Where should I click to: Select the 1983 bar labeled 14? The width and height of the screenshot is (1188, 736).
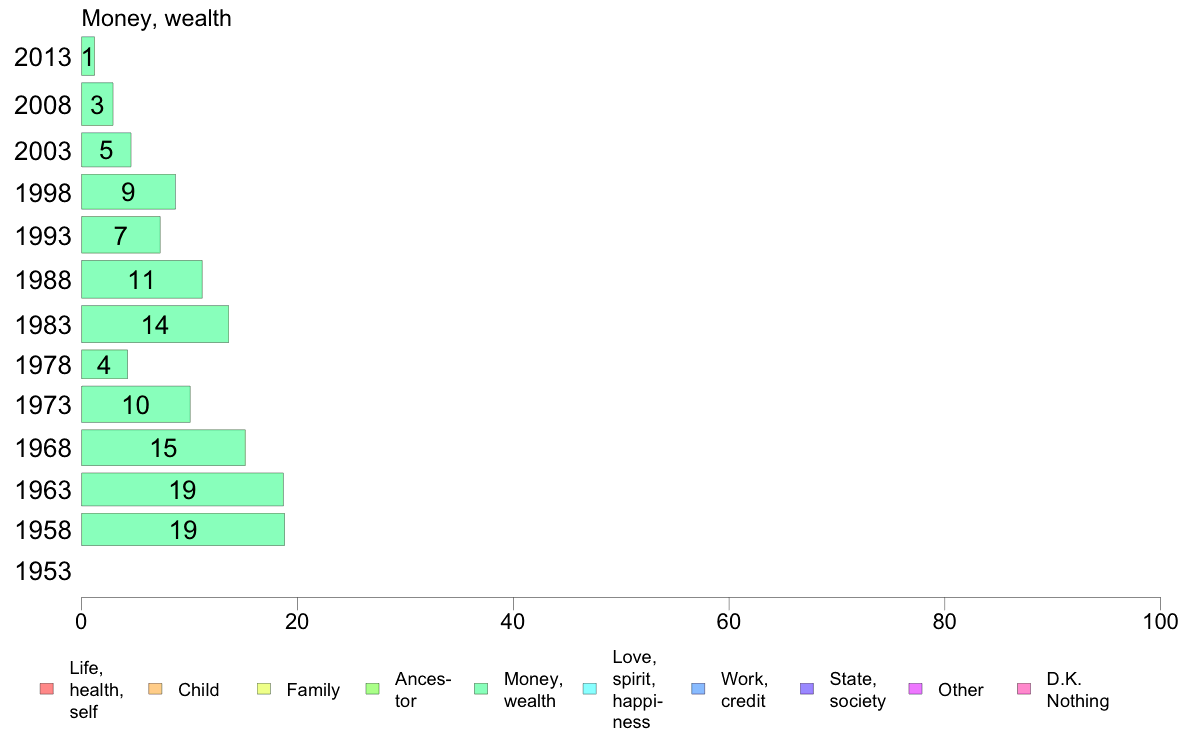point(155,324)
